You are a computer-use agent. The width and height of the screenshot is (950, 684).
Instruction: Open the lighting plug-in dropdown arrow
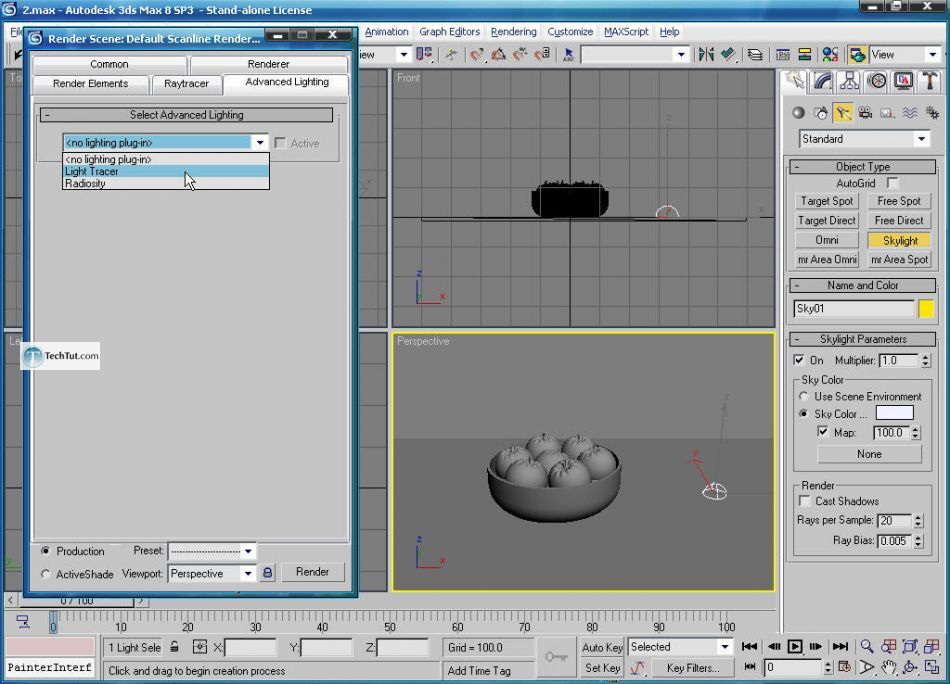(x=260, y=142)
